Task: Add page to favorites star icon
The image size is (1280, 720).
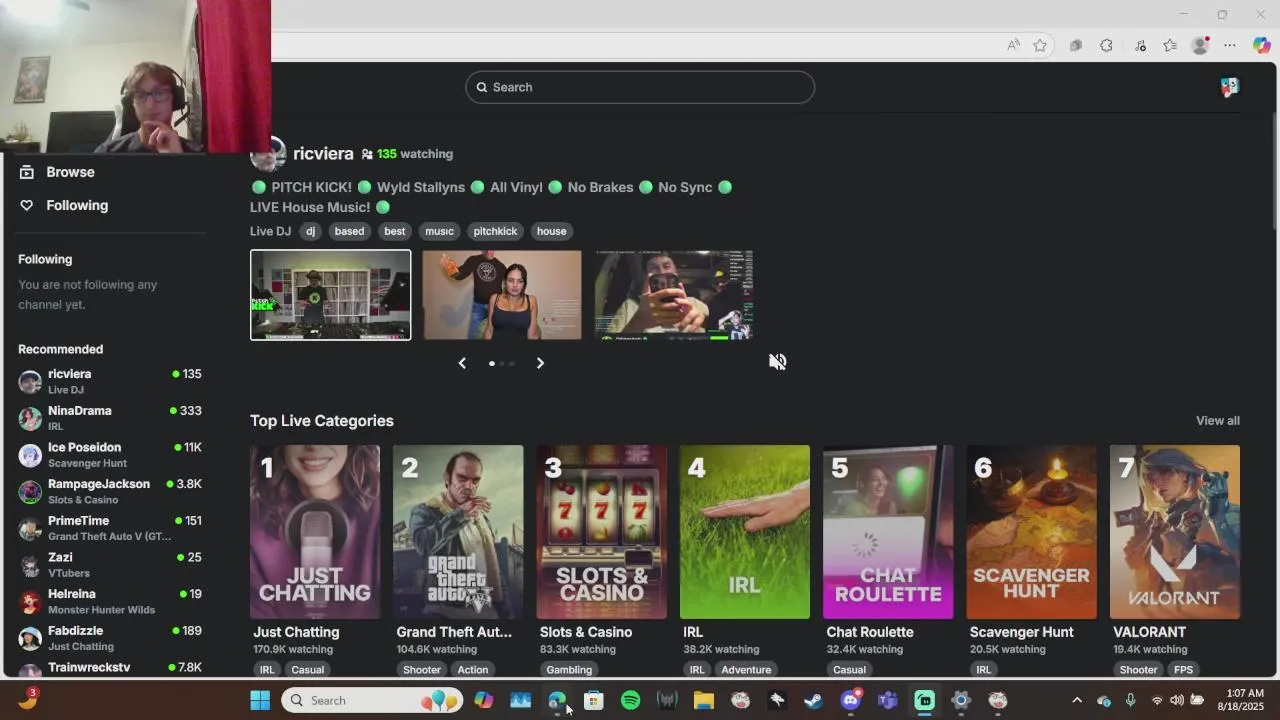Action: click(x=1040, y=45)
